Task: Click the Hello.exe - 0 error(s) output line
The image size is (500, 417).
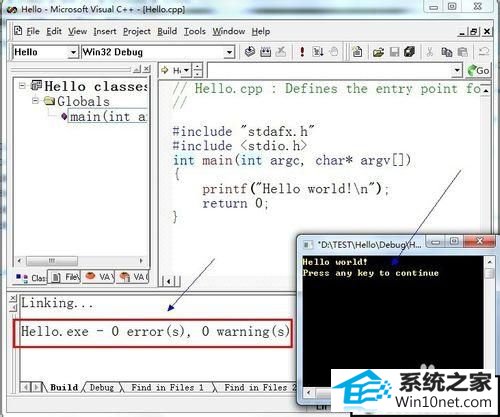Action: (x=155, y=331)
